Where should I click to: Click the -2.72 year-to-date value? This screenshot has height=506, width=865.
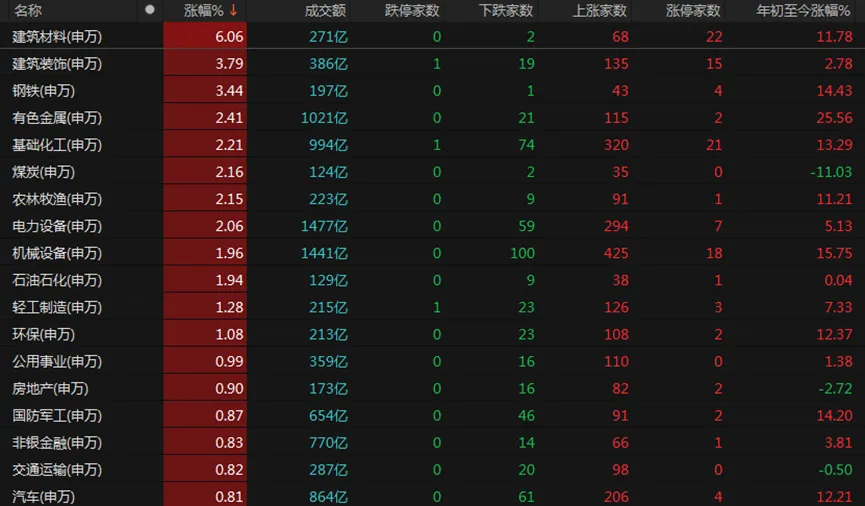click(x=835, y=388)
